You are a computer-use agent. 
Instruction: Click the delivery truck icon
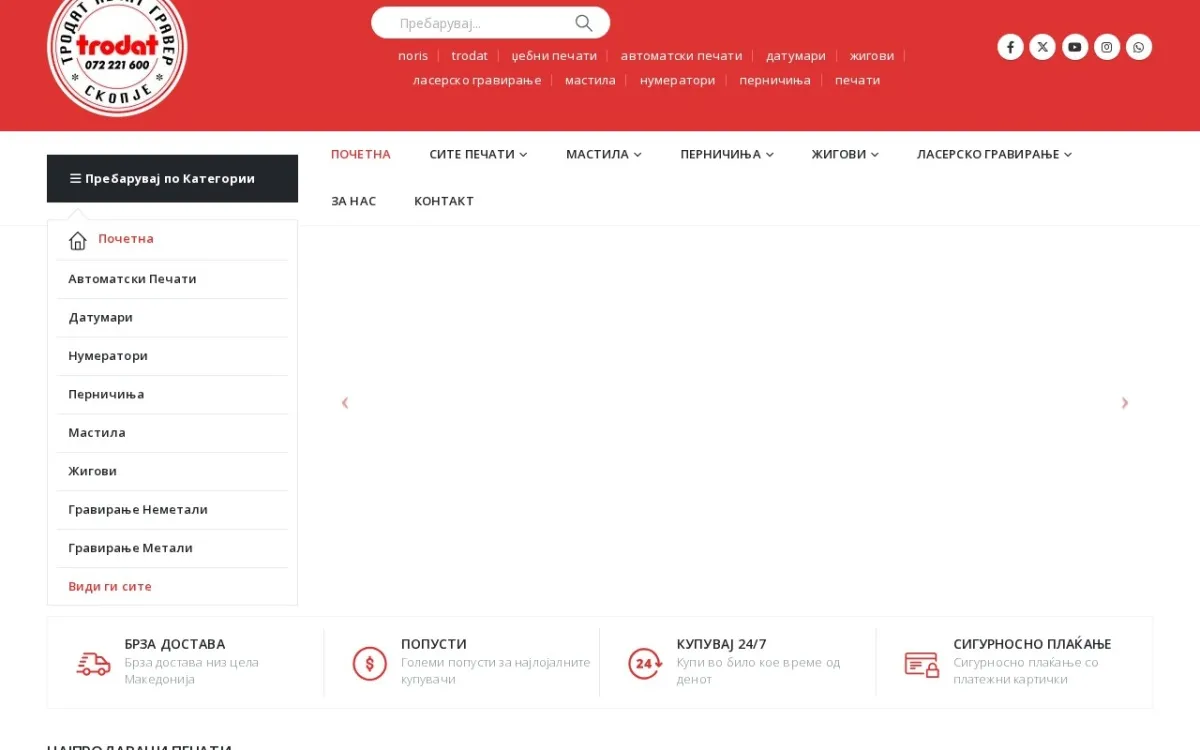[x=93, y=663]
